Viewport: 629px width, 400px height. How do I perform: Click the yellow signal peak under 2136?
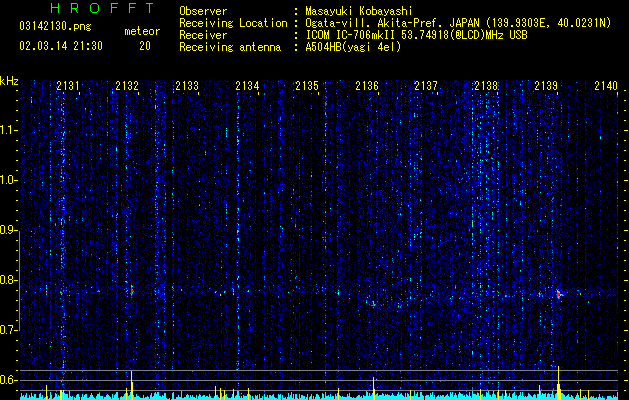373,388
